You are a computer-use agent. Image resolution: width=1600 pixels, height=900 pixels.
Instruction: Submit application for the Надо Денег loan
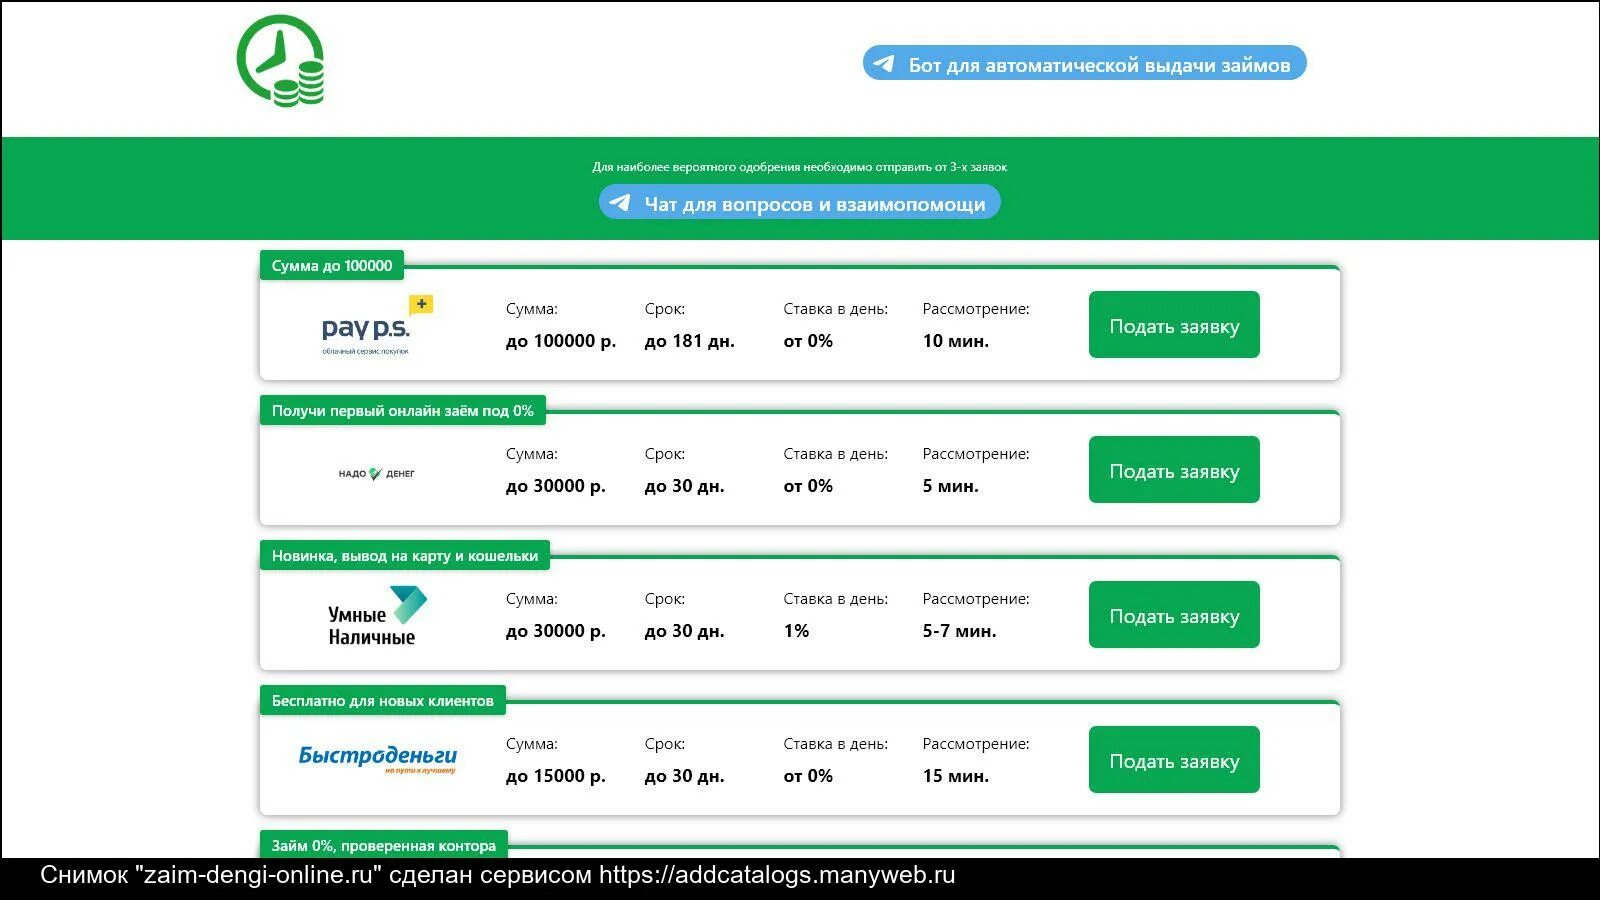1174,470
